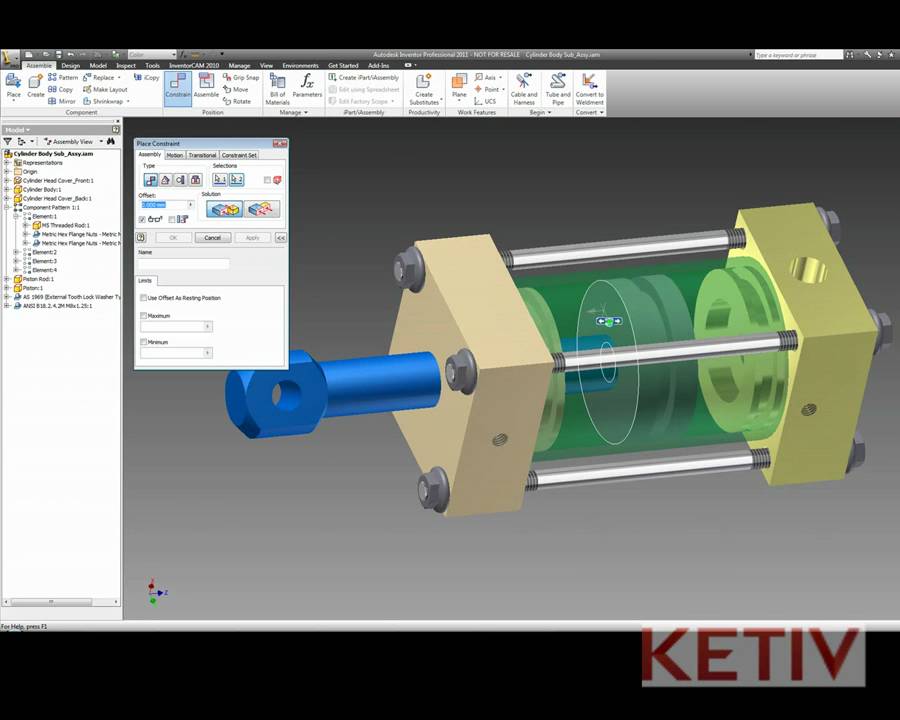Screen dimensions: 900x720
Task: Select Tangent constraint type in dialog
Action: (x=180, y=180)
